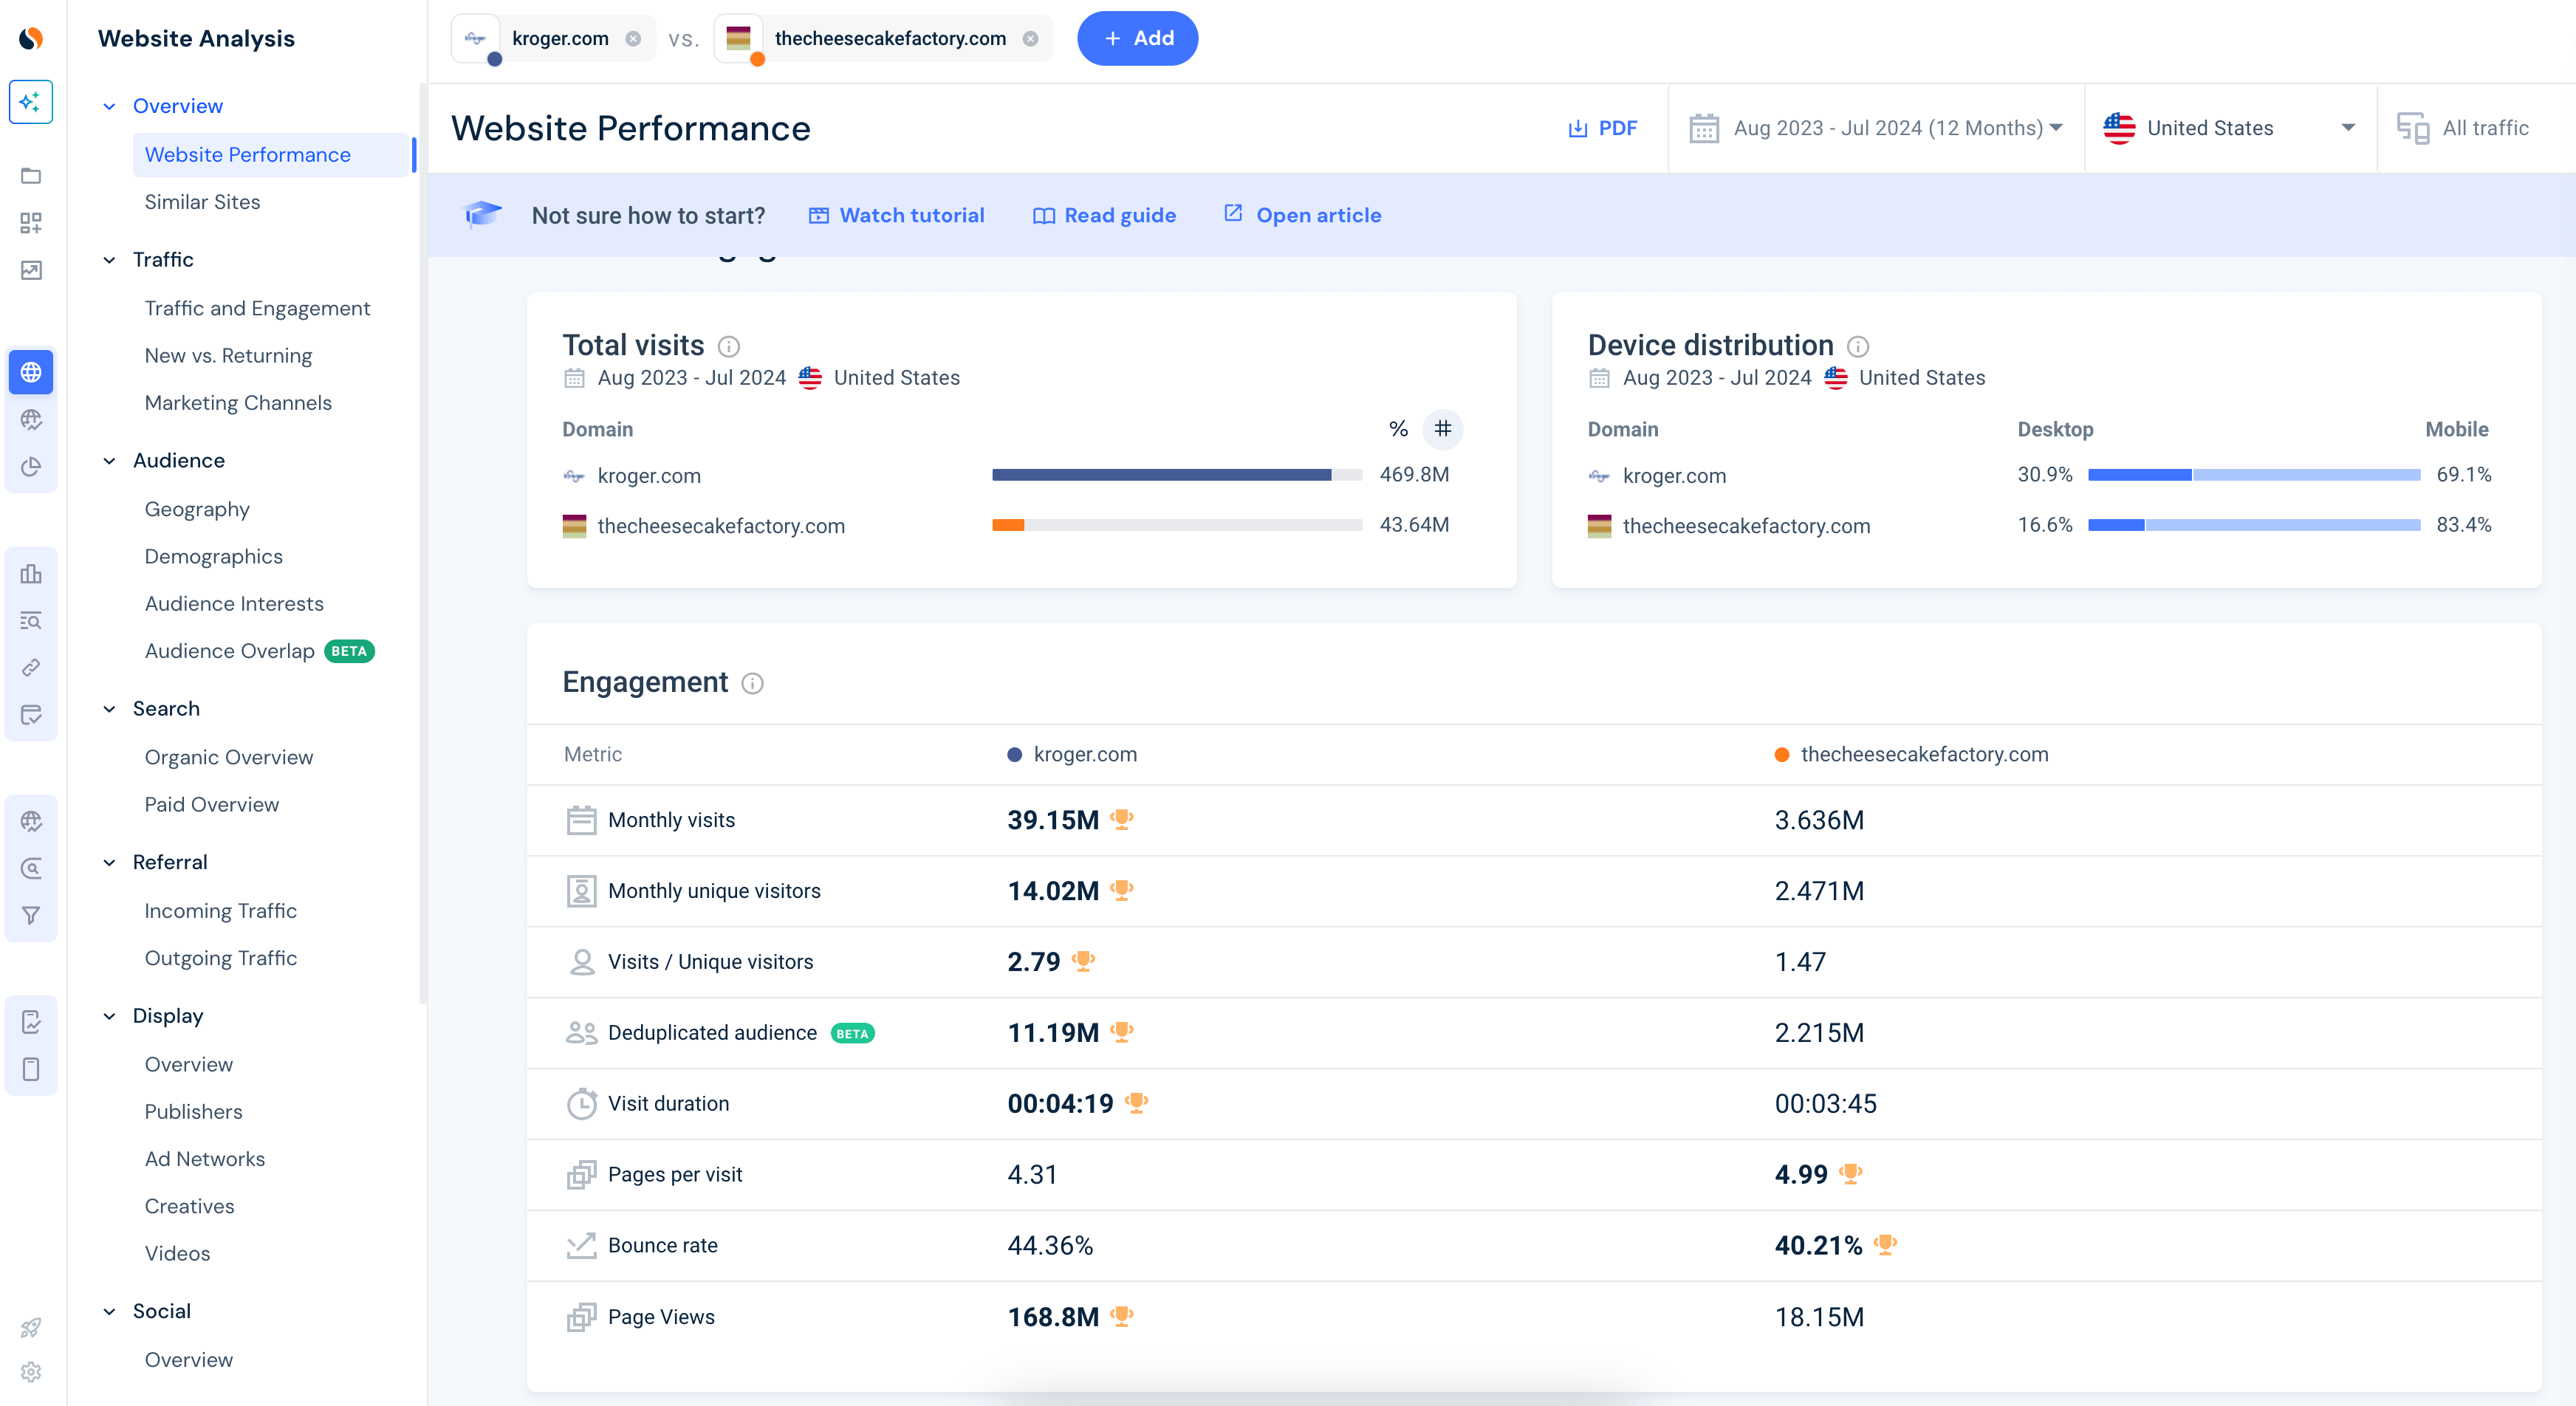Click the globe Website Analysis sidebar icon

click(31, 372)
